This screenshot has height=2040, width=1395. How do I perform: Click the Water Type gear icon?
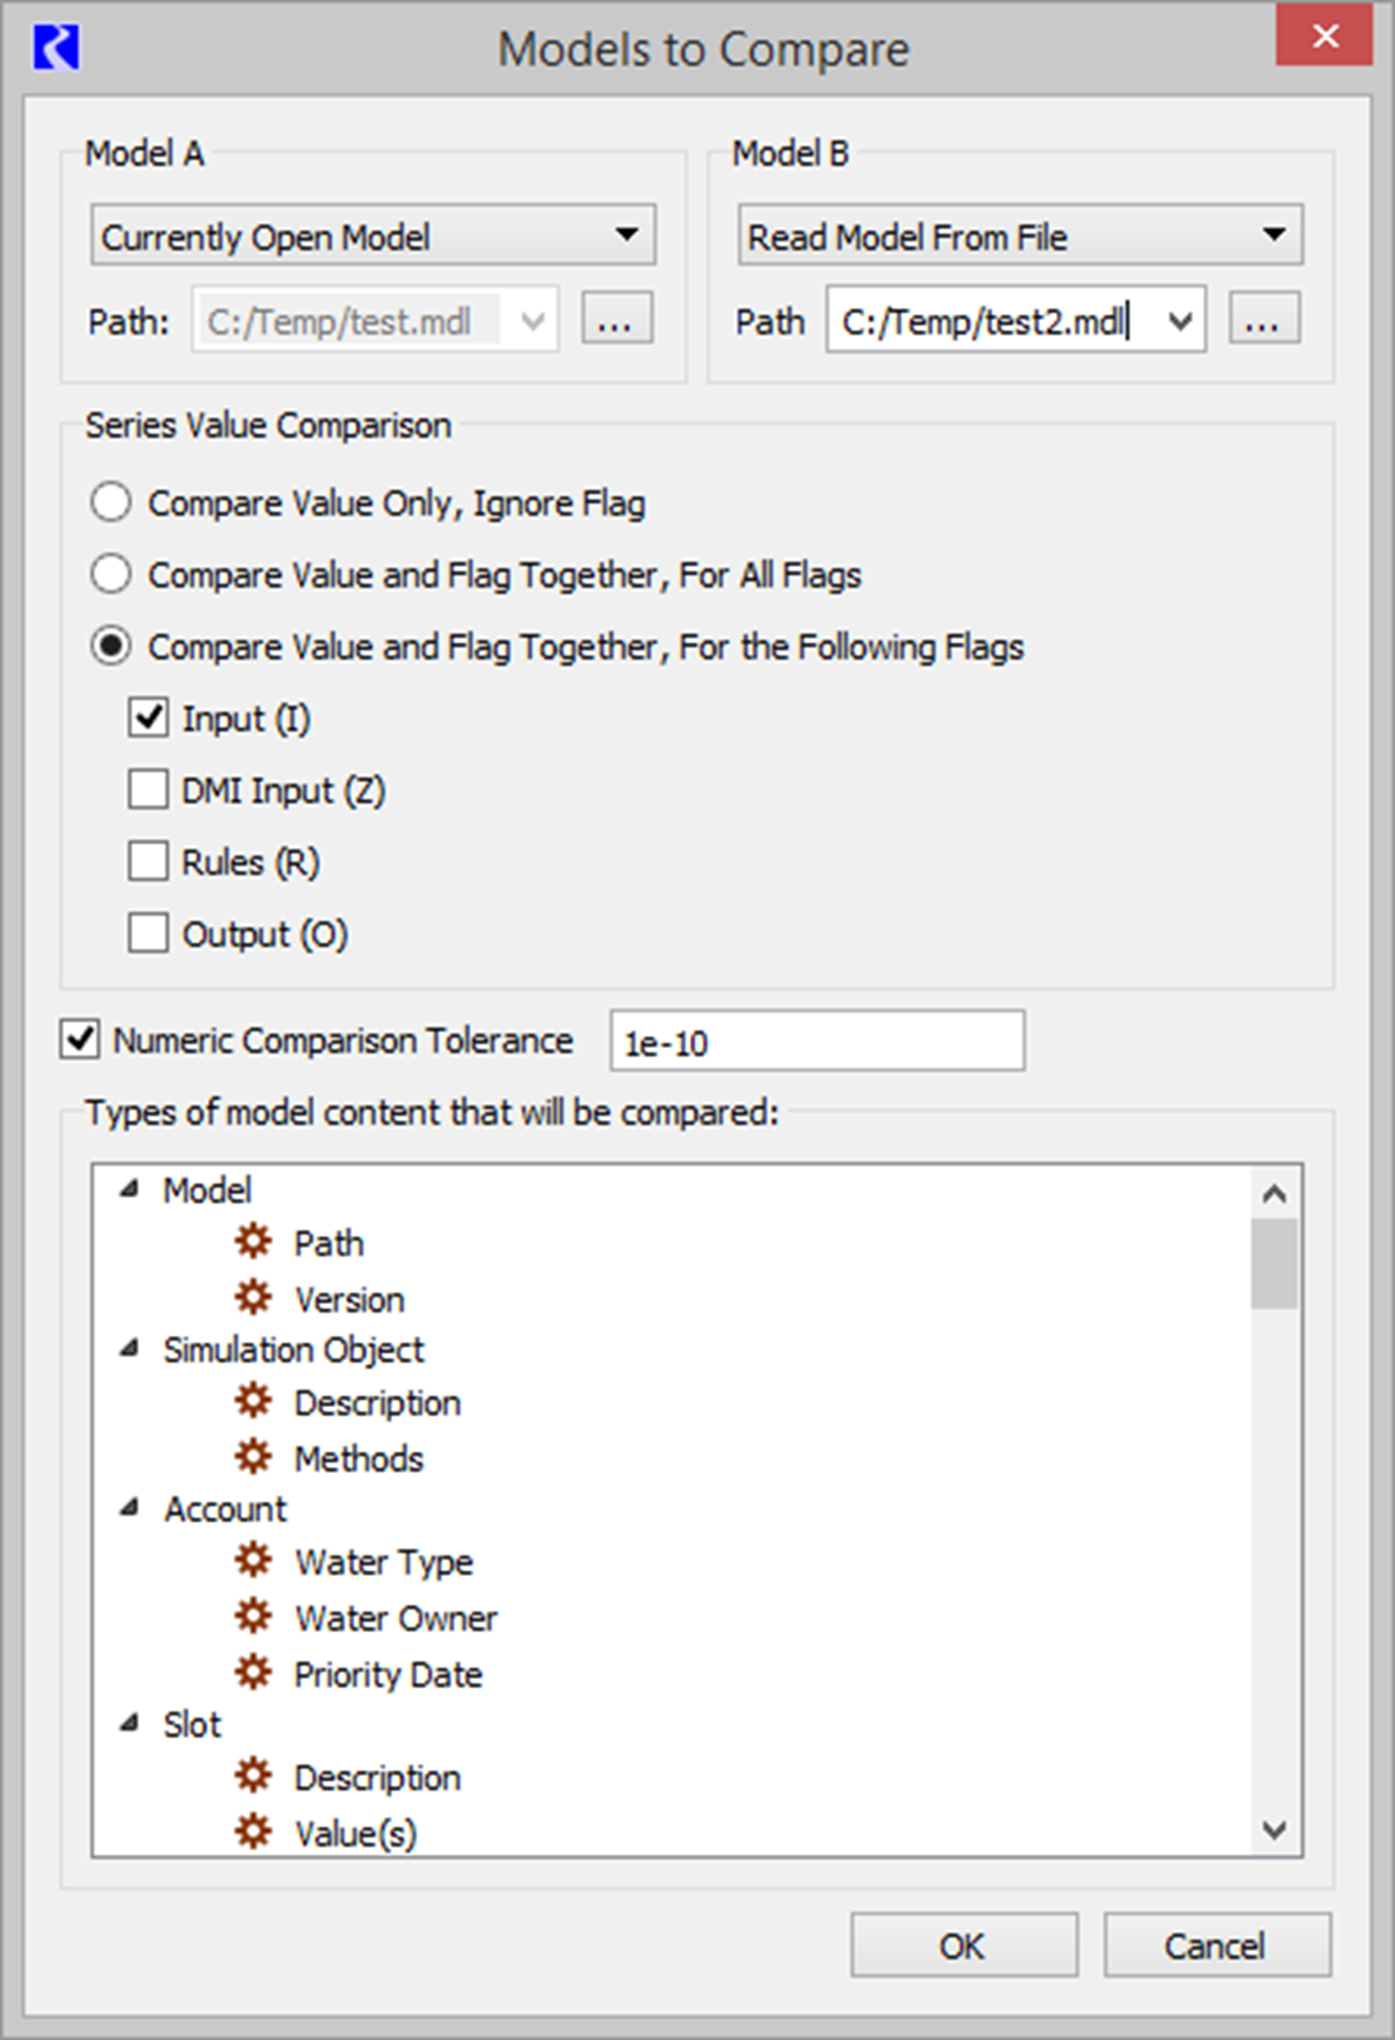253,1560
